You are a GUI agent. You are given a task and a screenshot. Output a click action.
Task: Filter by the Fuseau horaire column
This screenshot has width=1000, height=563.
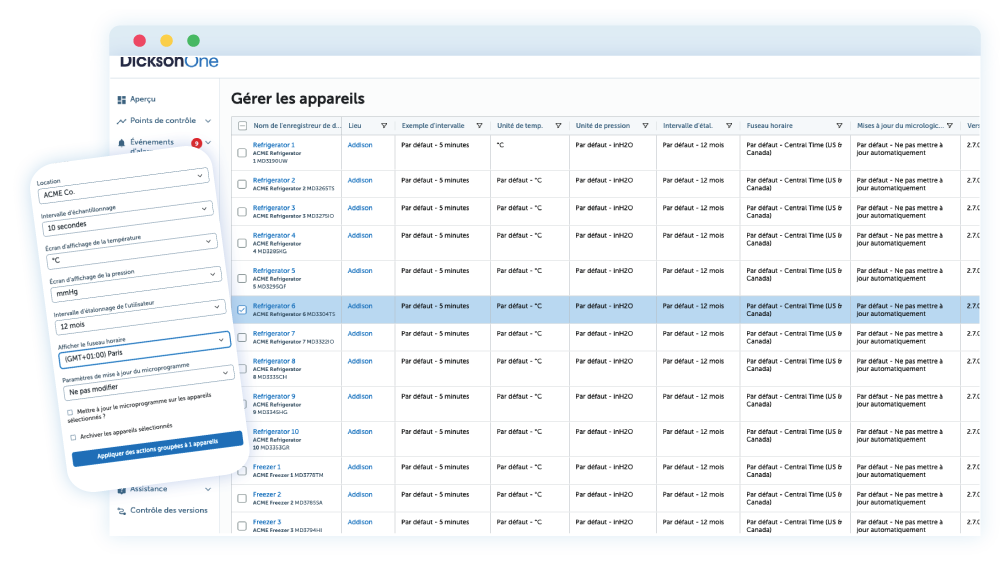pos(838,126)
